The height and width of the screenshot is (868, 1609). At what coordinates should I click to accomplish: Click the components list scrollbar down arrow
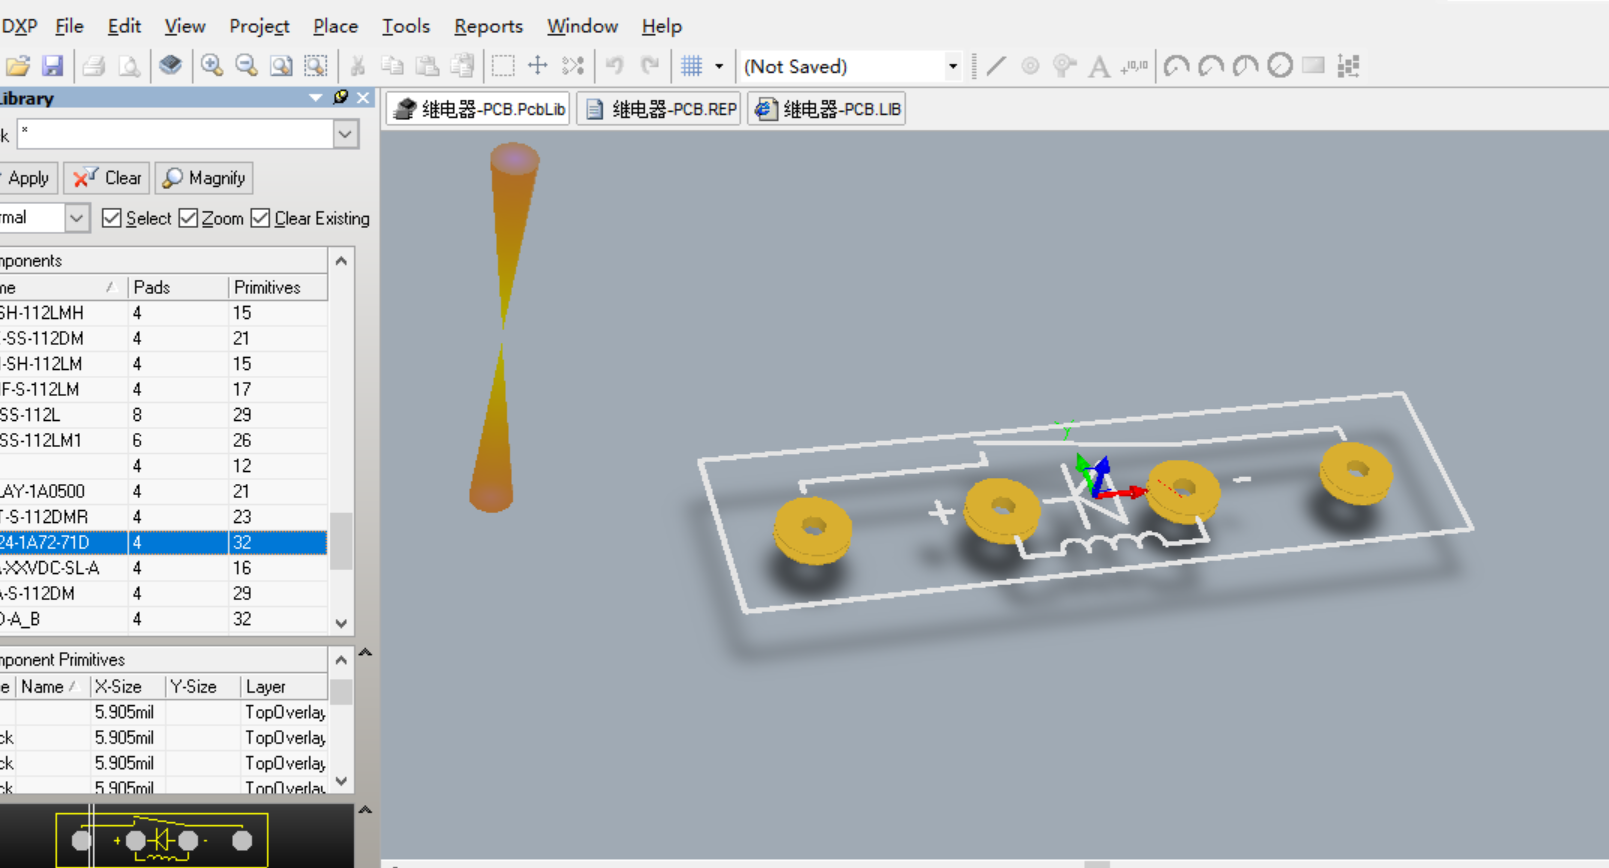(x=341, y=623)
